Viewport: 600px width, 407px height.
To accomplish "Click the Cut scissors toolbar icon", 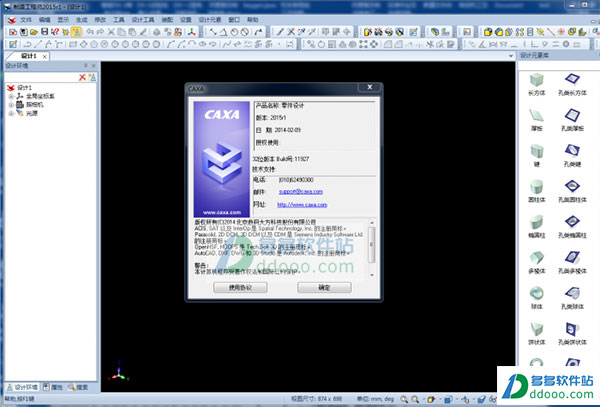I will click(111, 32).
